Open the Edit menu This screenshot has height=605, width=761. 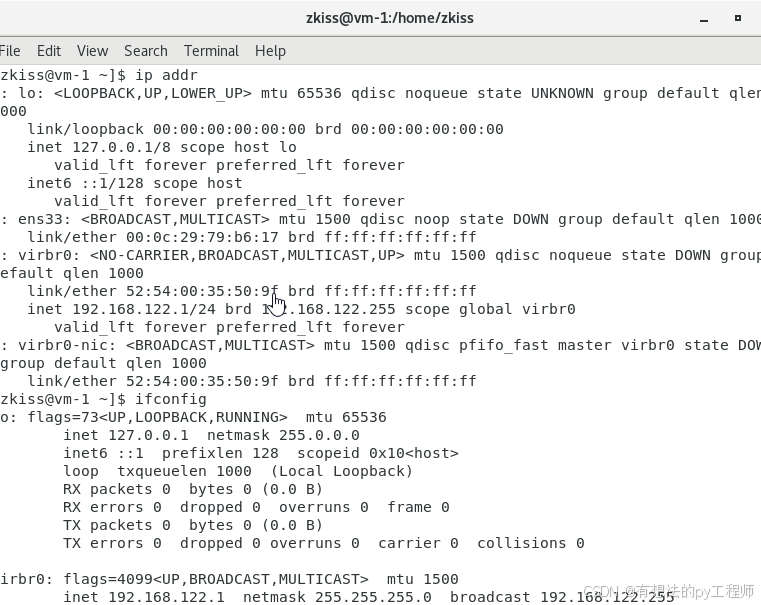pos(49,51)
